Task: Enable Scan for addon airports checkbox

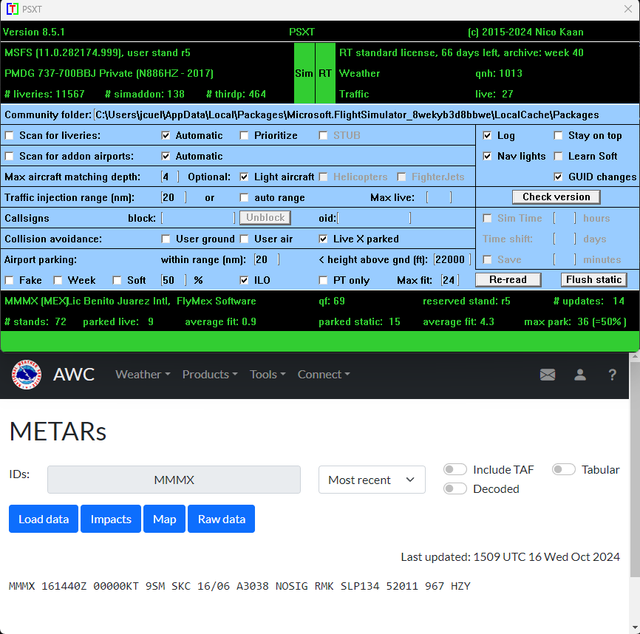Action: (x=9, y=156)
